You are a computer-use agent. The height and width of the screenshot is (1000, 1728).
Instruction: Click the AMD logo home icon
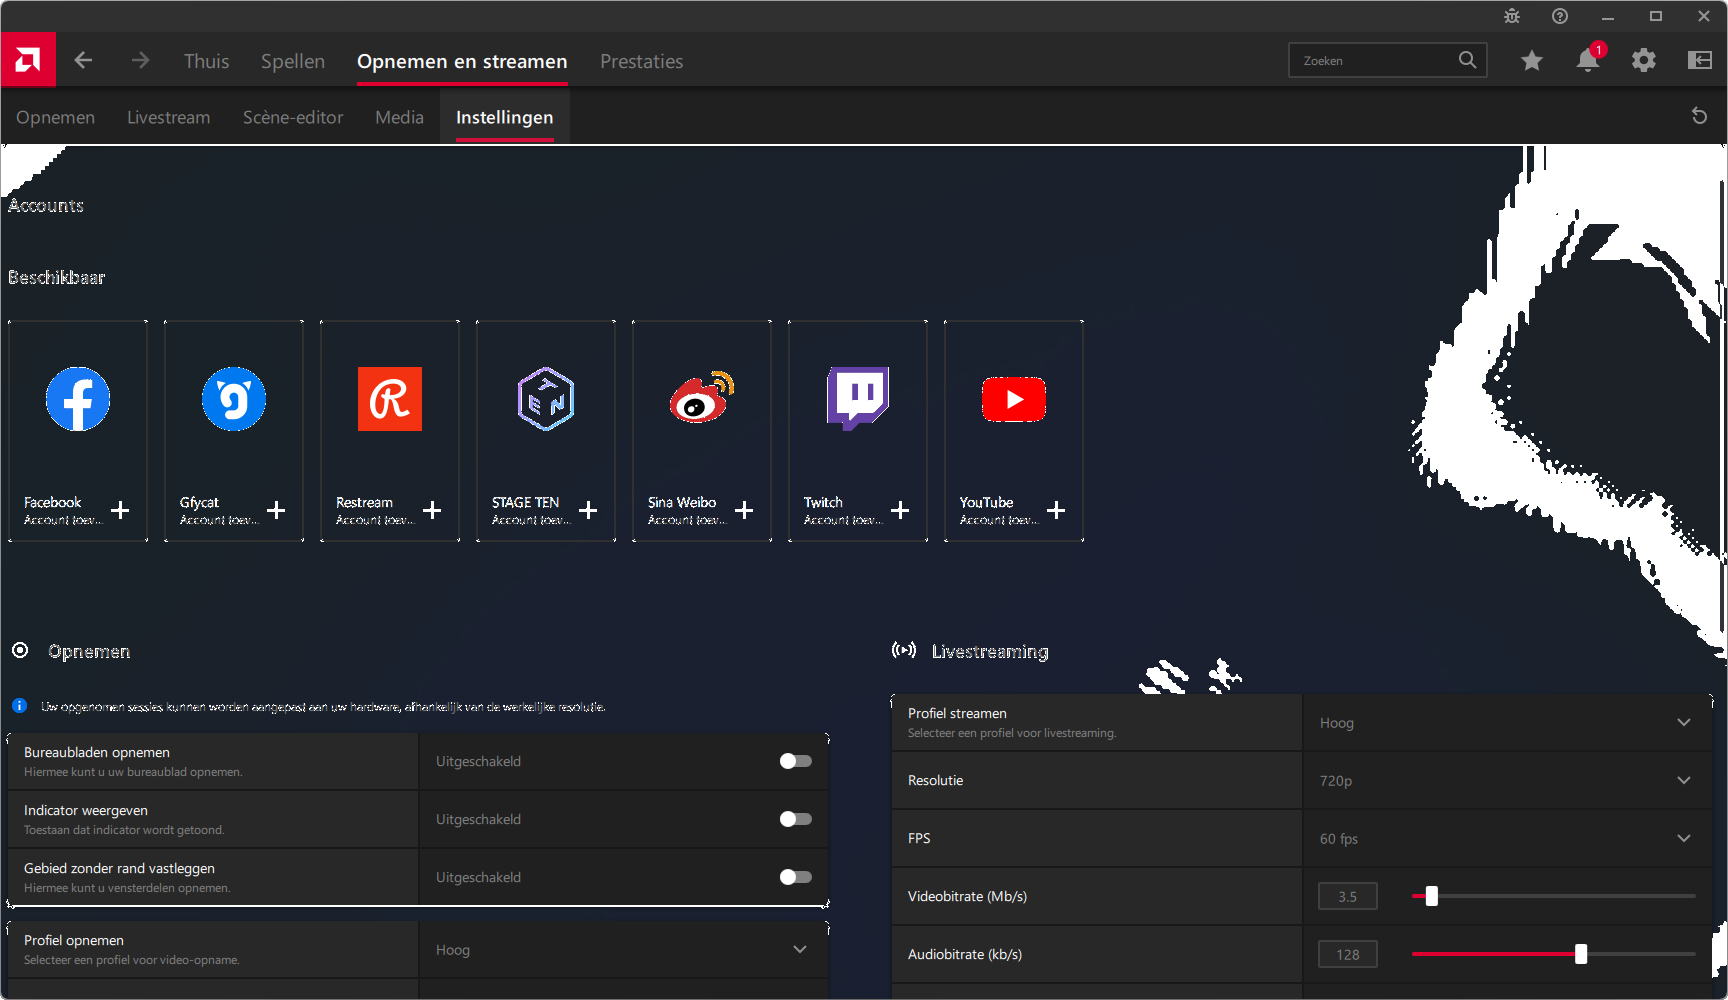pos(28,60)
